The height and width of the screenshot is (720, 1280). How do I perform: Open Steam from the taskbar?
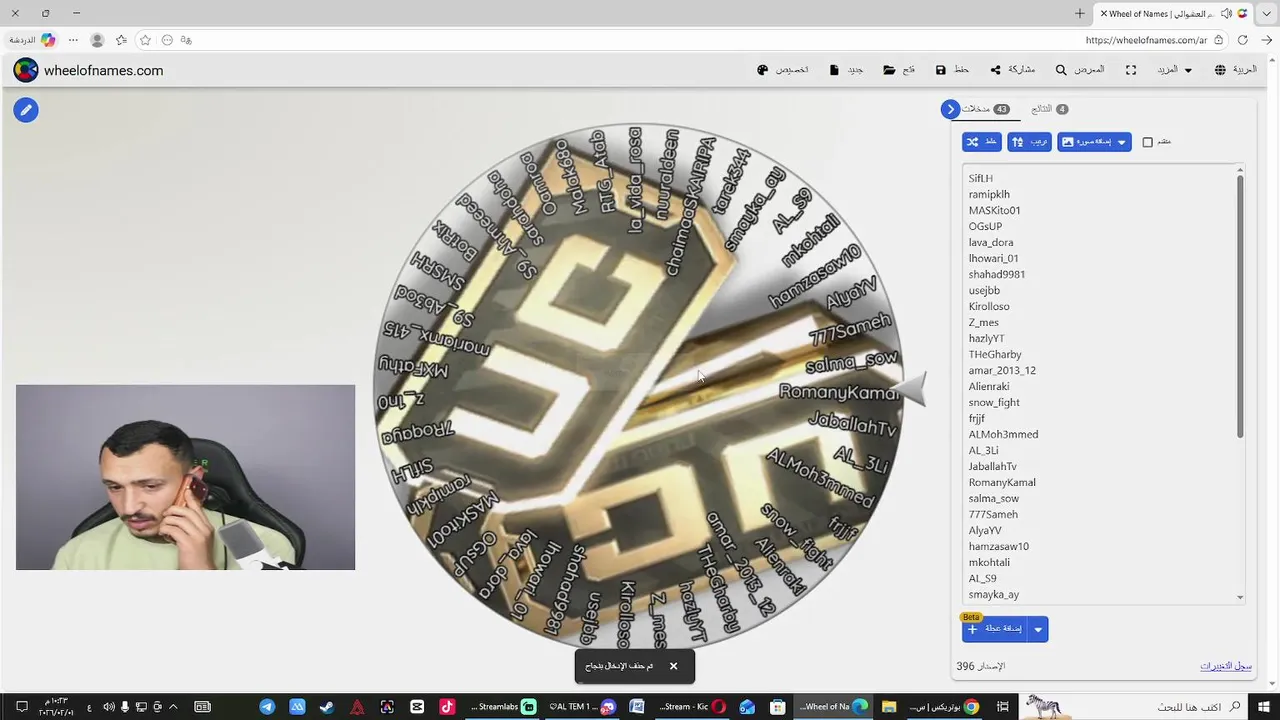tap(327, 707)
